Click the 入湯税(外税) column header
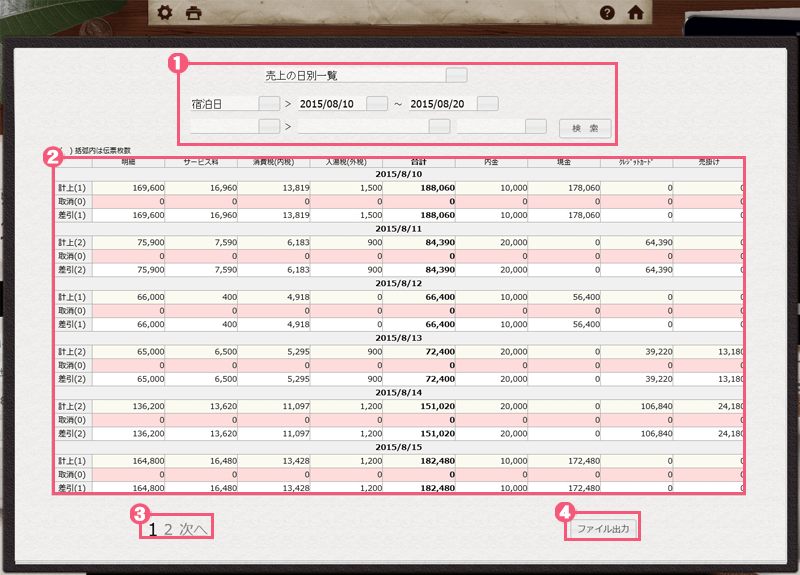The image size is (800, 575). 346,162
